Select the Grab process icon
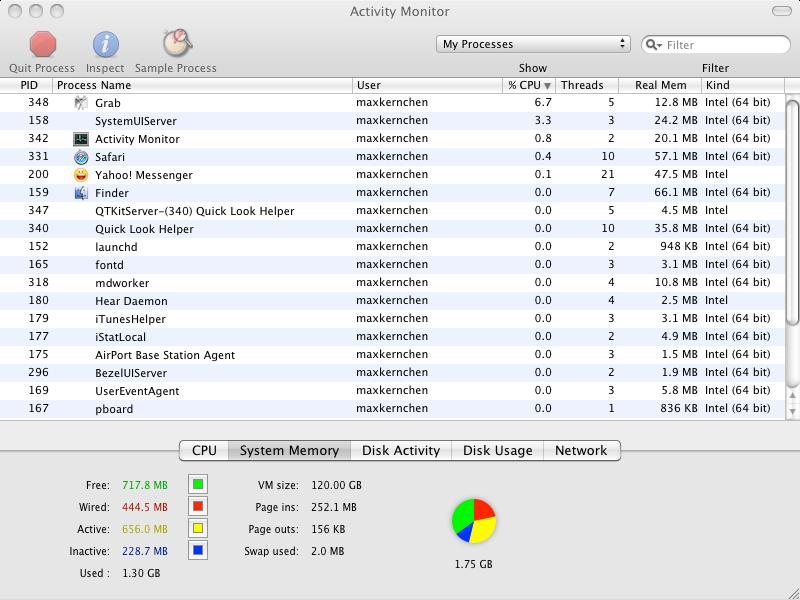Image resolution: width=800 pixels, height=600 pixels. [x=81, y=103]
